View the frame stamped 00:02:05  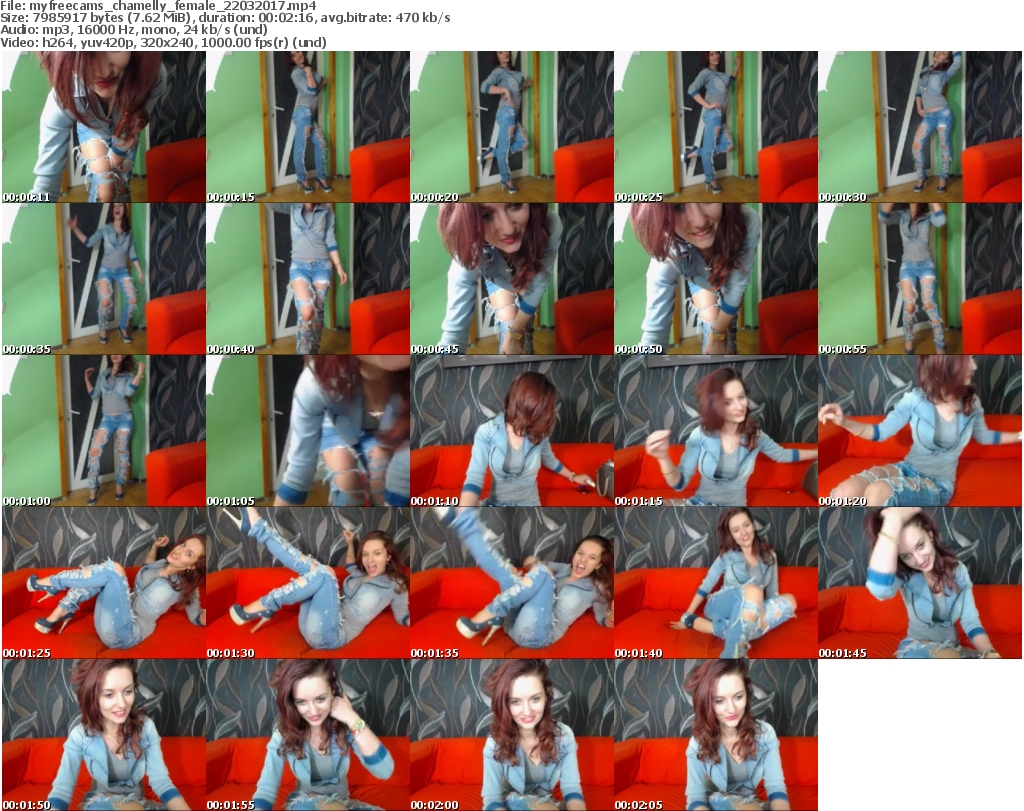(716, 735)
